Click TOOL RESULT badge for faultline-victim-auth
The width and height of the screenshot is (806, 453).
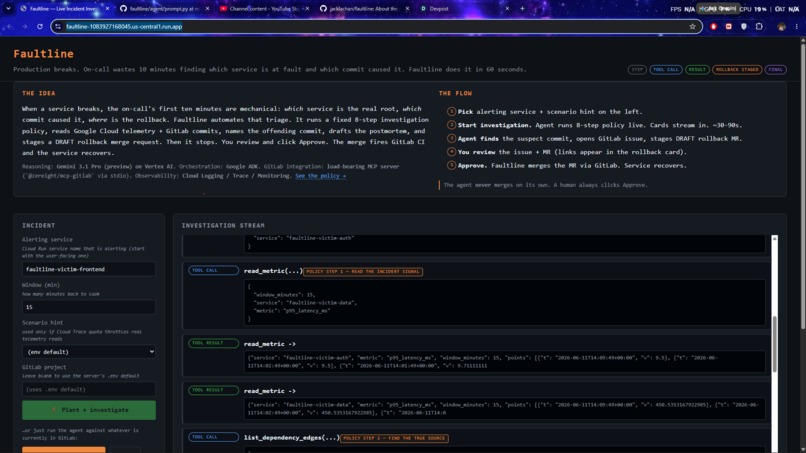[213, 343]
